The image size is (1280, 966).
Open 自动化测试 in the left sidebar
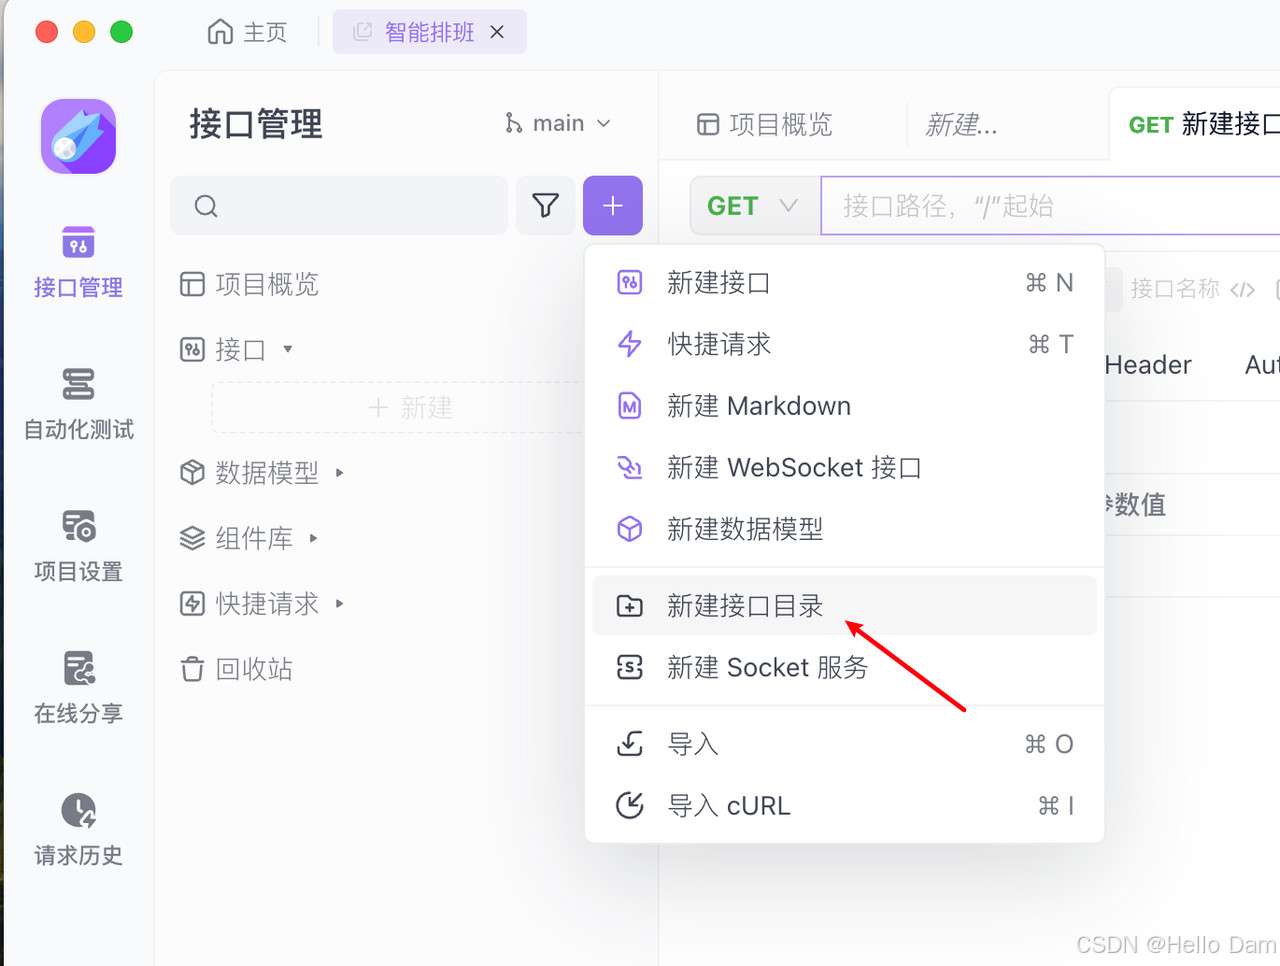[x=78, y=405]
